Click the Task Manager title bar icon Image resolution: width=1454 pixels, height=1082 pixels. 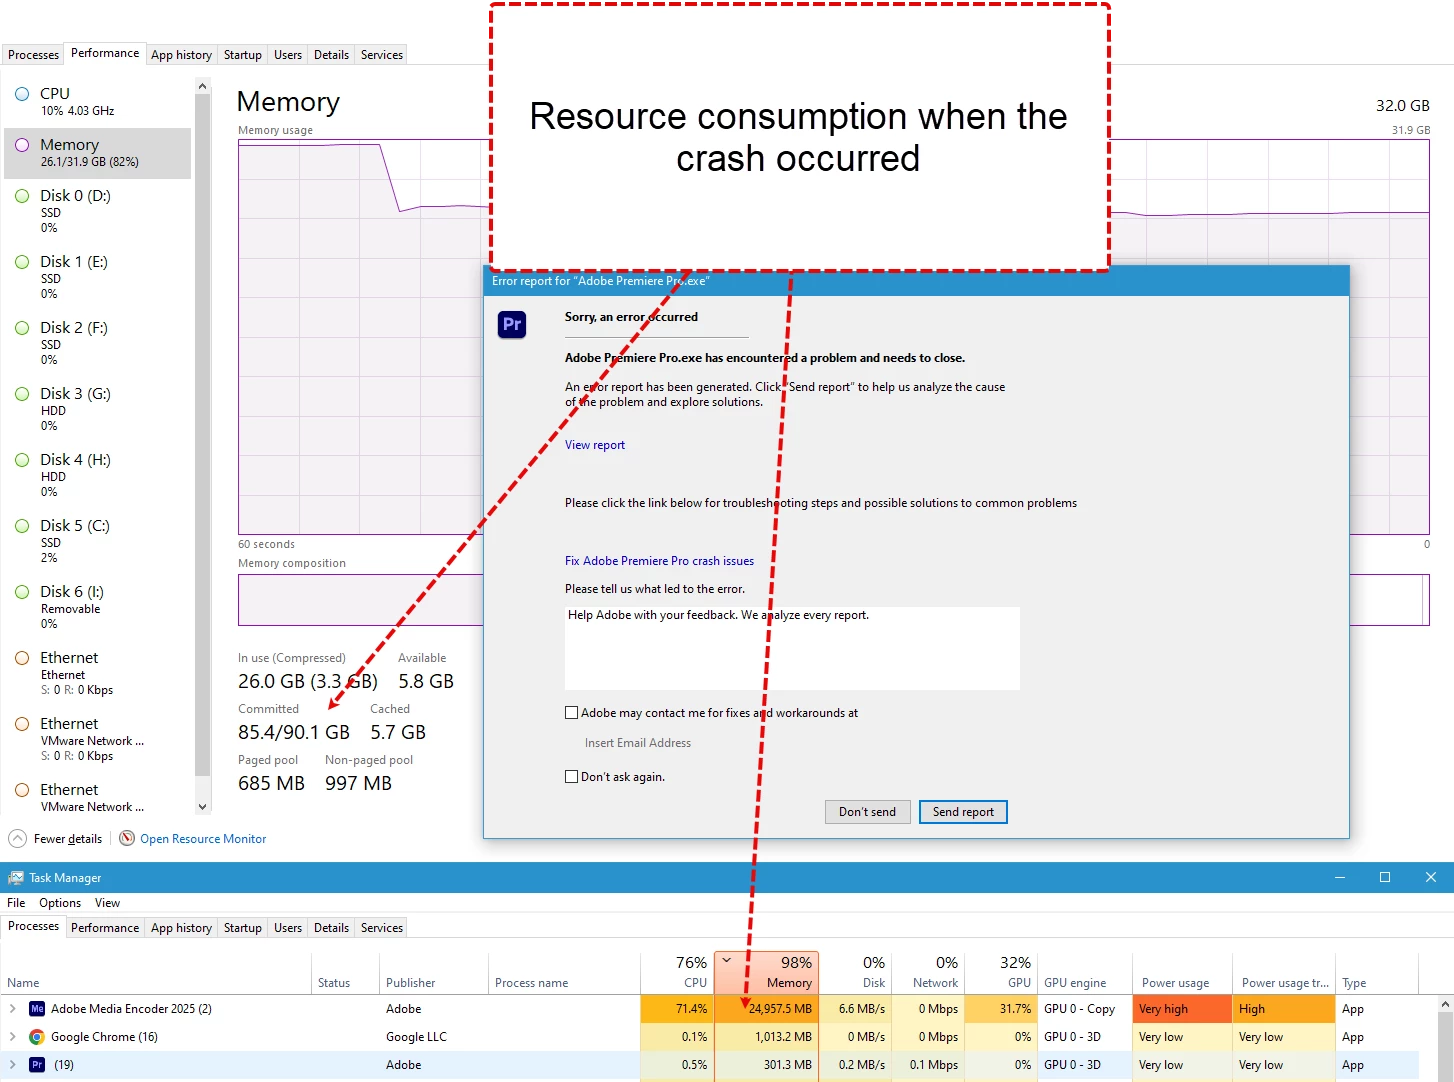[16, 877]
